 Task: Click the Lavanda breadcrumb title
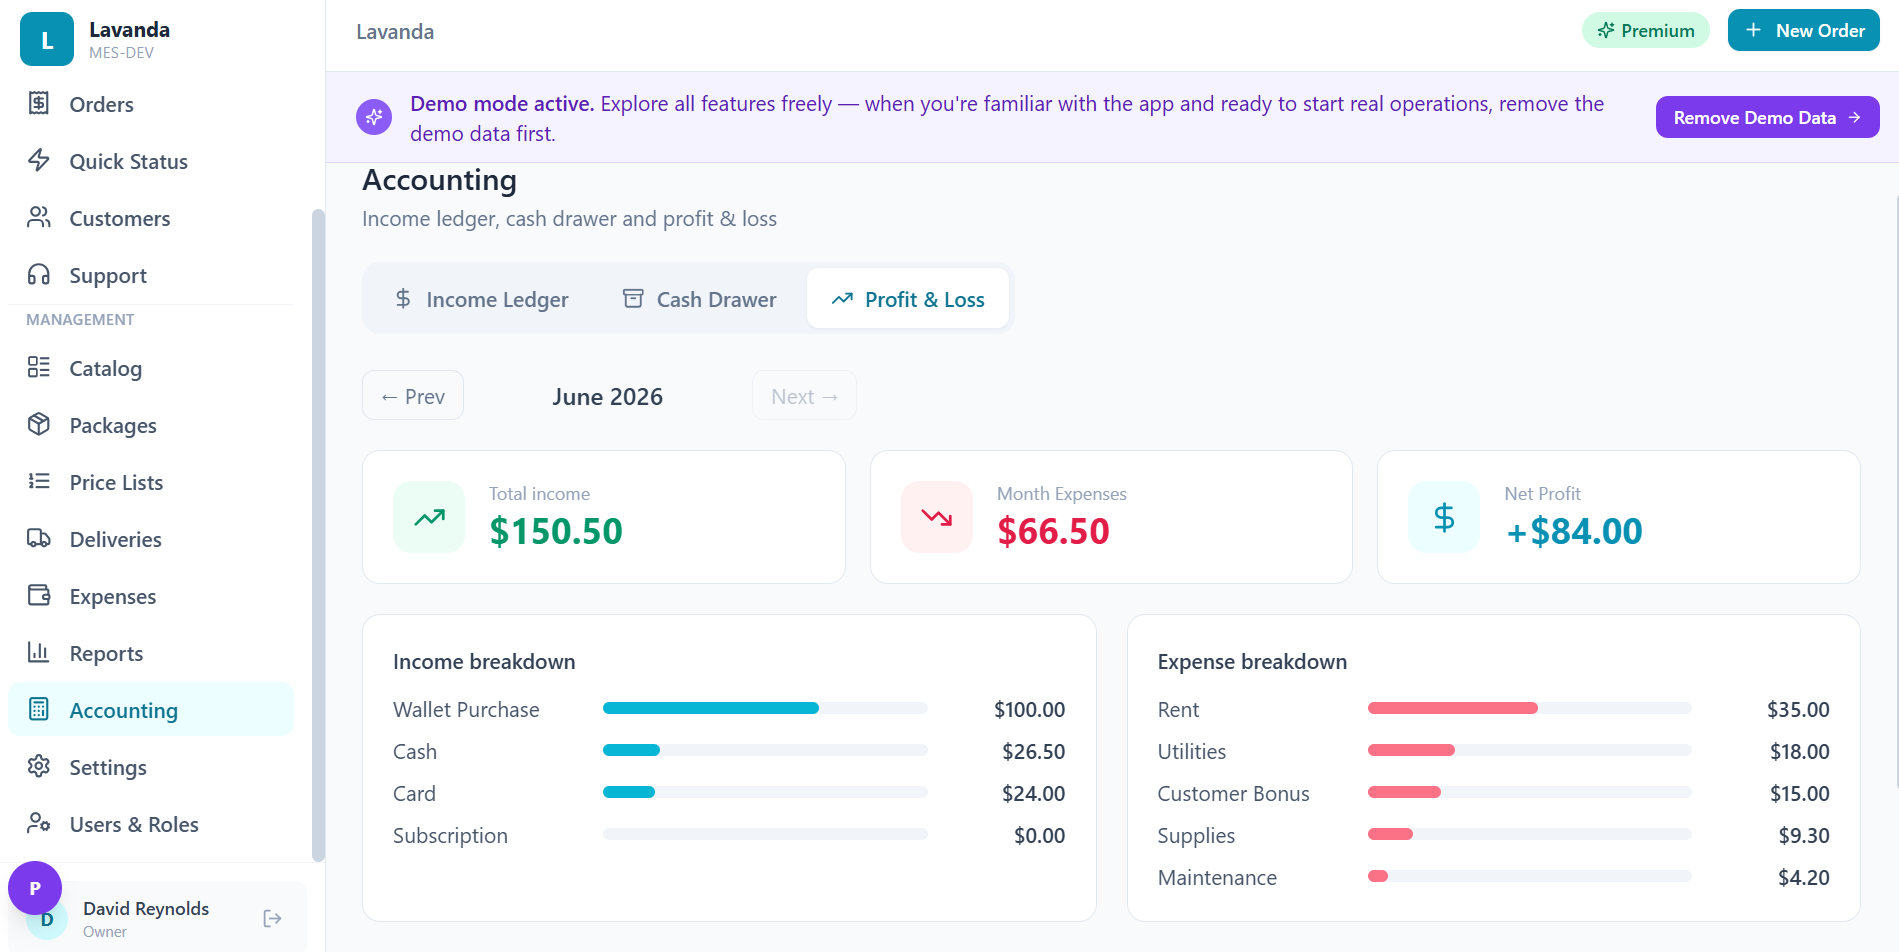[x=395, y=31]
